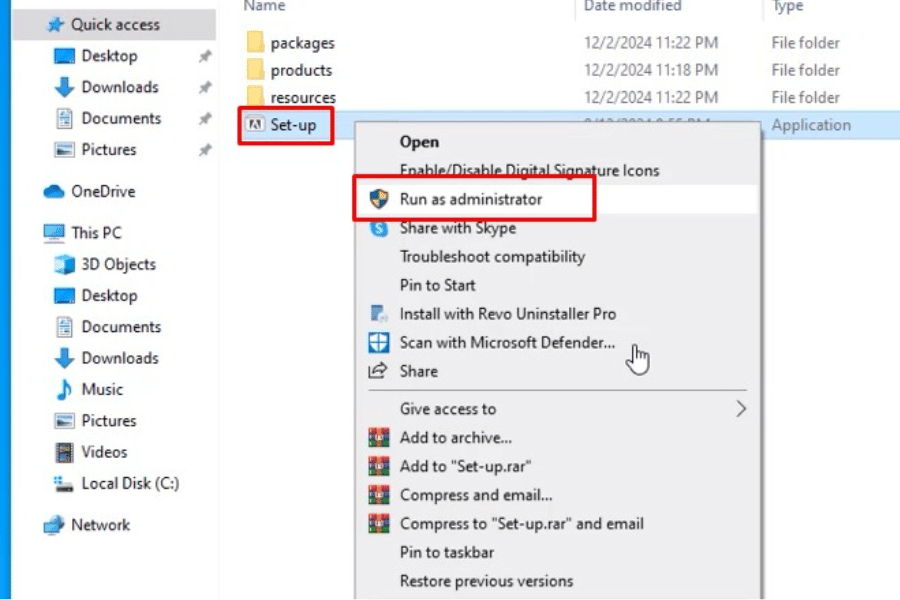Open Local Disk (C:) in sidebar
Screen dimensions: 900x600
pos(130,483)
